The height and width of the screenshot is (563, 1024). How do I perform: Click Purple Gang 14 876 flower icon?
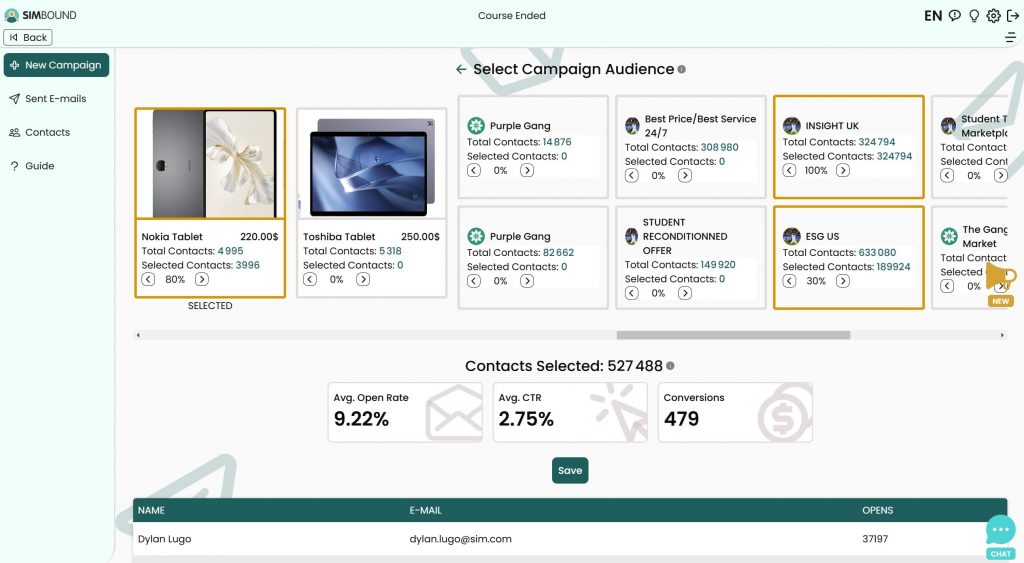[476, 125]
